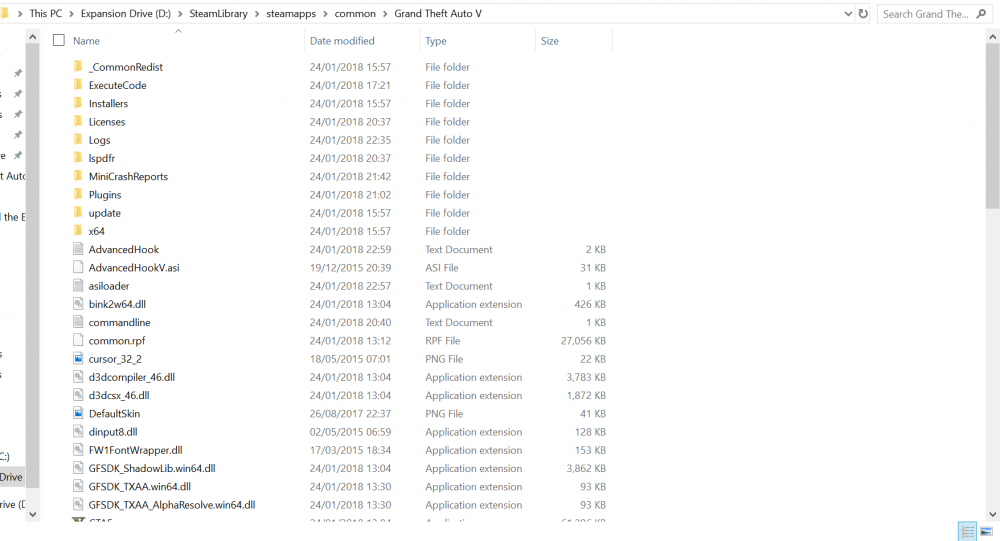Open the address bar history dropdown
The height and width of the screenshot is (541, 1000).
point(848,13)
